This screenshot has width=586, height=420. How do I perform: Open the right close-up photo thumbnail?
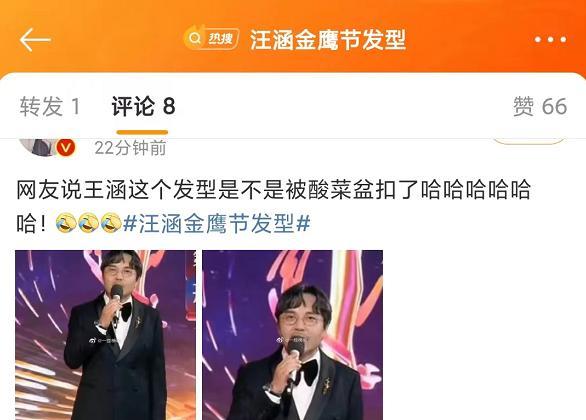coord(293,335)
